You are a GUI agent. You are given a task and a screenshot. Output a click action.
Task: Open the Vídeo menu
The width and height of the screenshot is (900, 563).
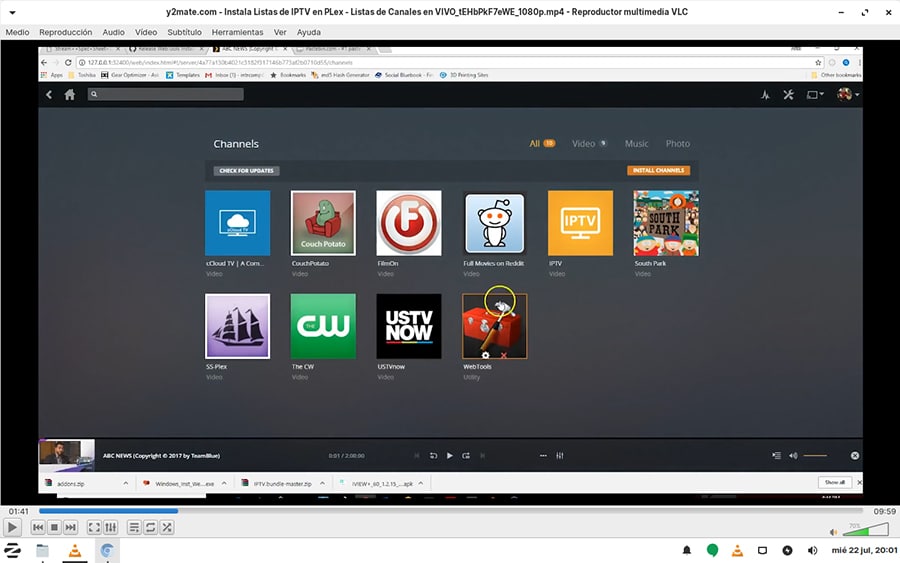click(x=146, y=32)
